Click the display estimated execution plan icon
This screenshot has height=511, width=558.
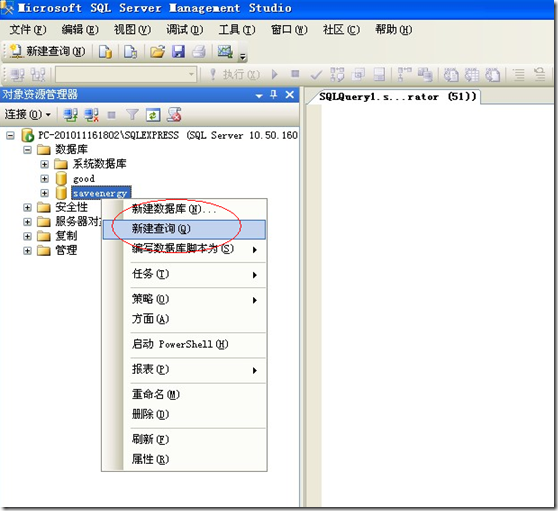coord(337,74)
